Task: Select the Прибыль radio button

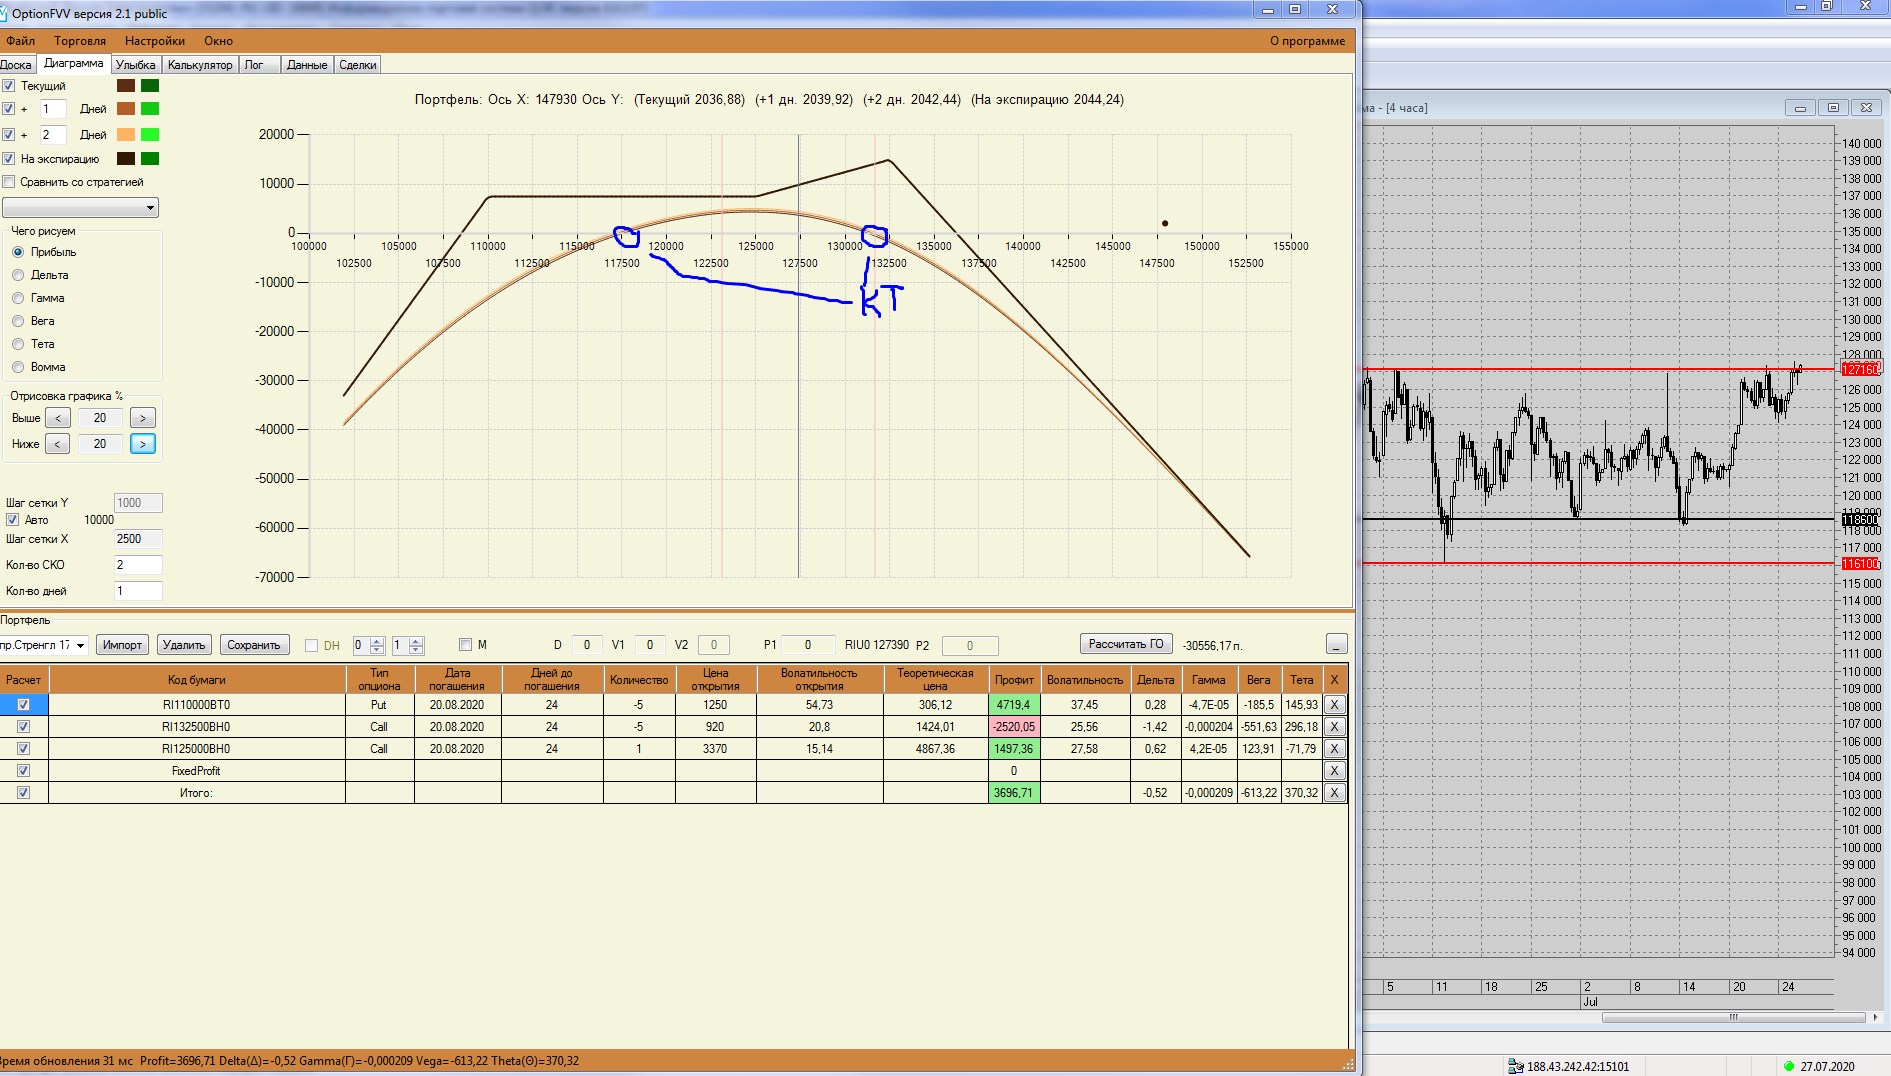Action: (18, 252)
